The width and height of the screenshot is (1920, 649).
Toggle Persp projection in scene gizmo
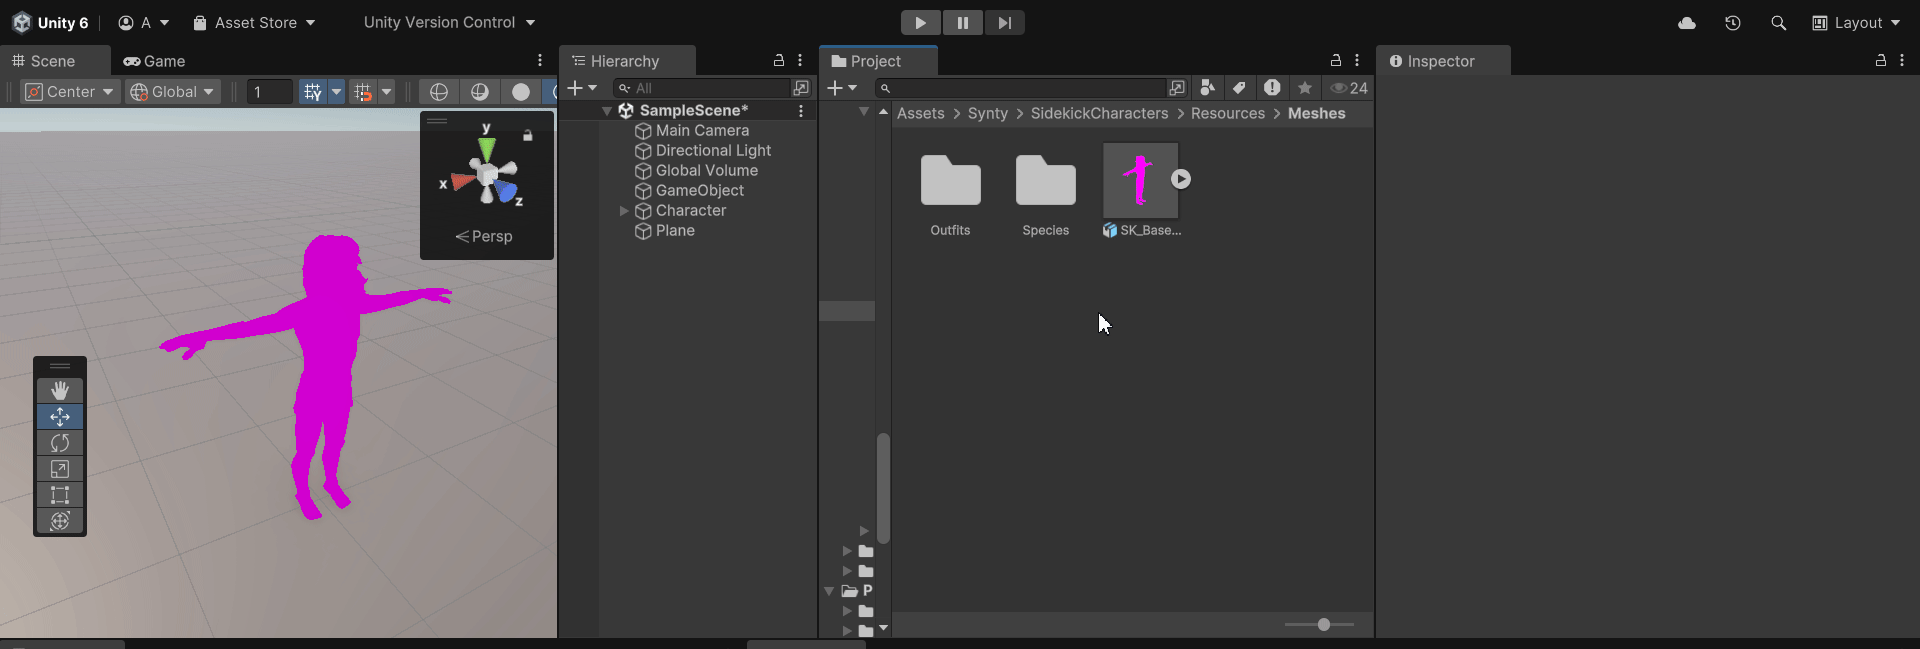[x=485, y=236]
